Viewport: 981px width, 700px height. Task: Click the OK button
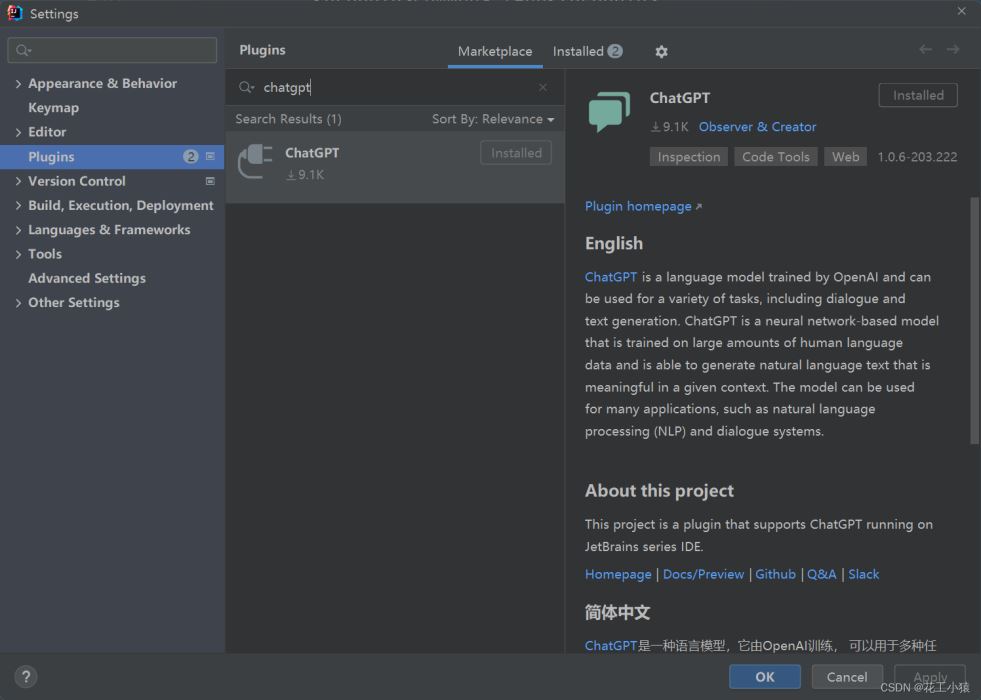point(765,676)
